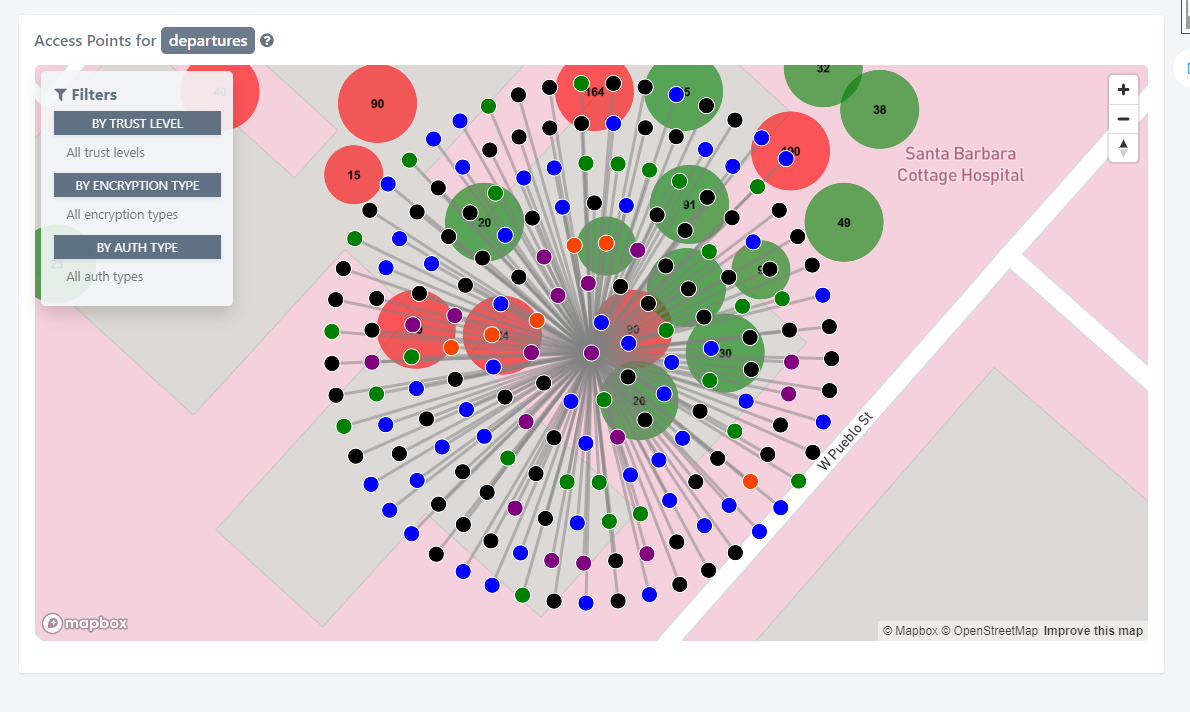Image resolution: width=1190 pixels, height=712 pixels.
Task: Click the Improve this map link
Action: tap(1093, 631)
